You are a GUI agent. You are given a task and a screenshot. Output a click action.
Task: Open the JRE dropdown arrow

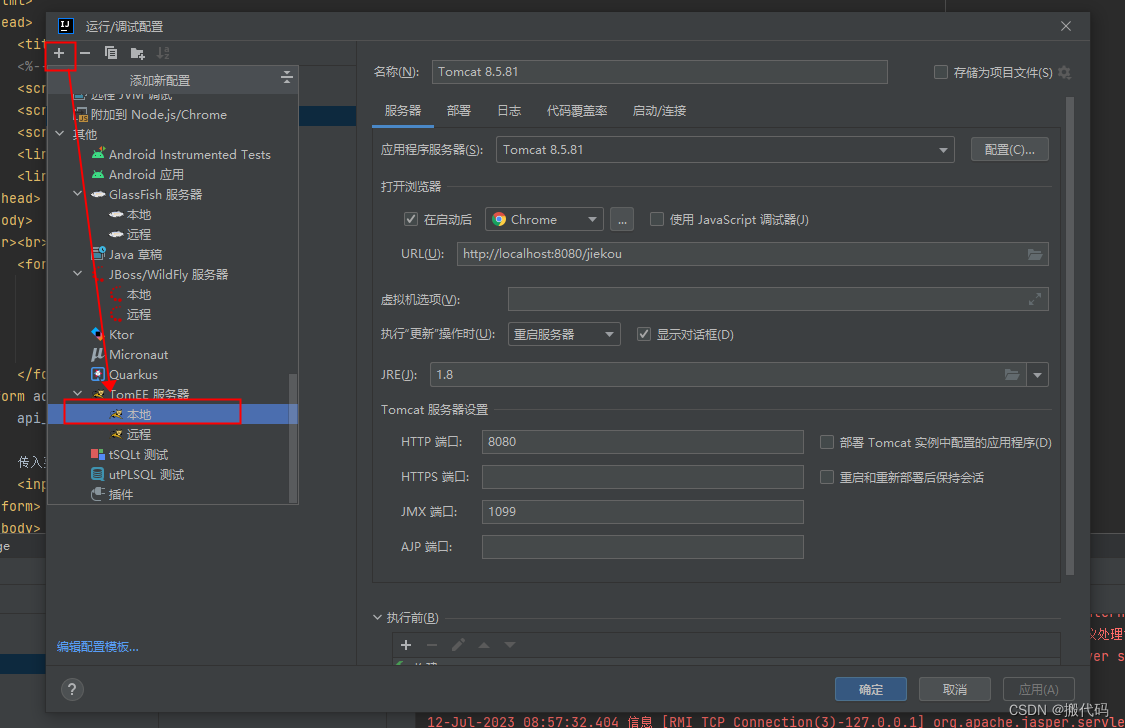click(1037, 374)
